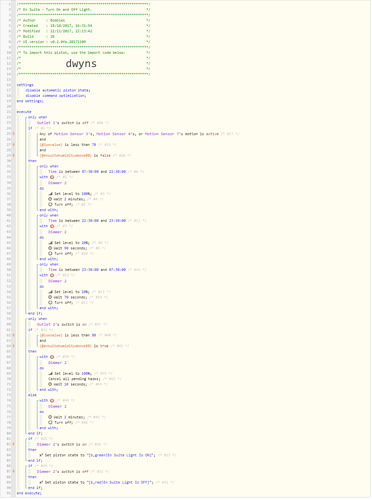
Task: Click the power icon on line 47
Action: (x=50, y=253)
